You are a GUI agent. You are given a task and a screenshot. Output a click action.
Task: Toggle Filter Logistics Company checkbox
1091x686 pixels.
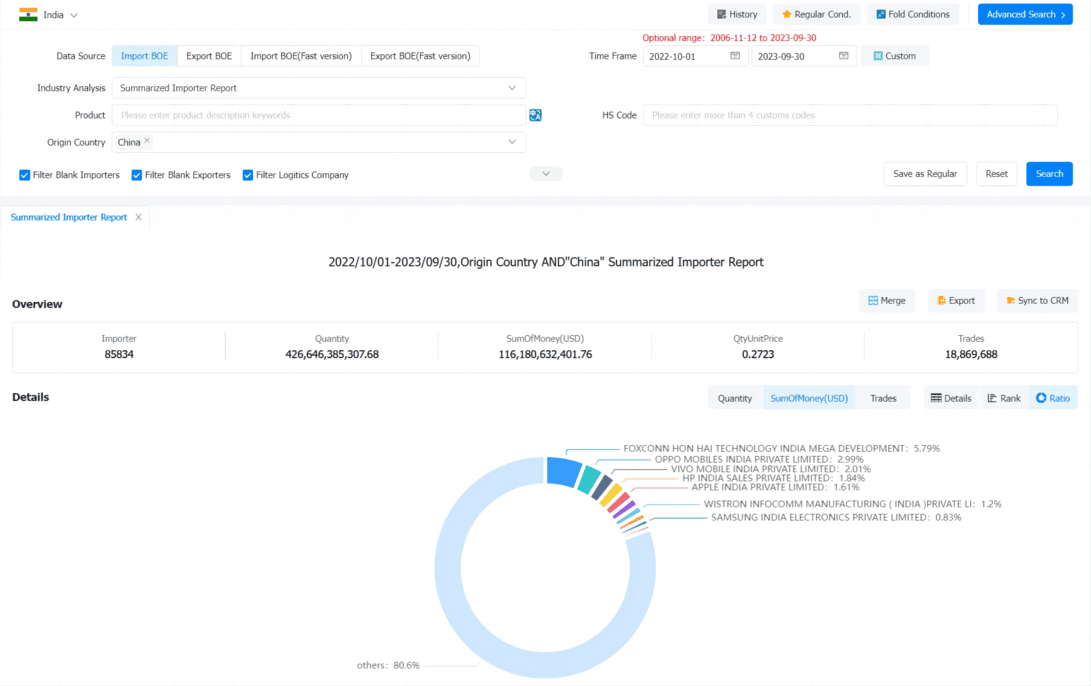[248, 175]
